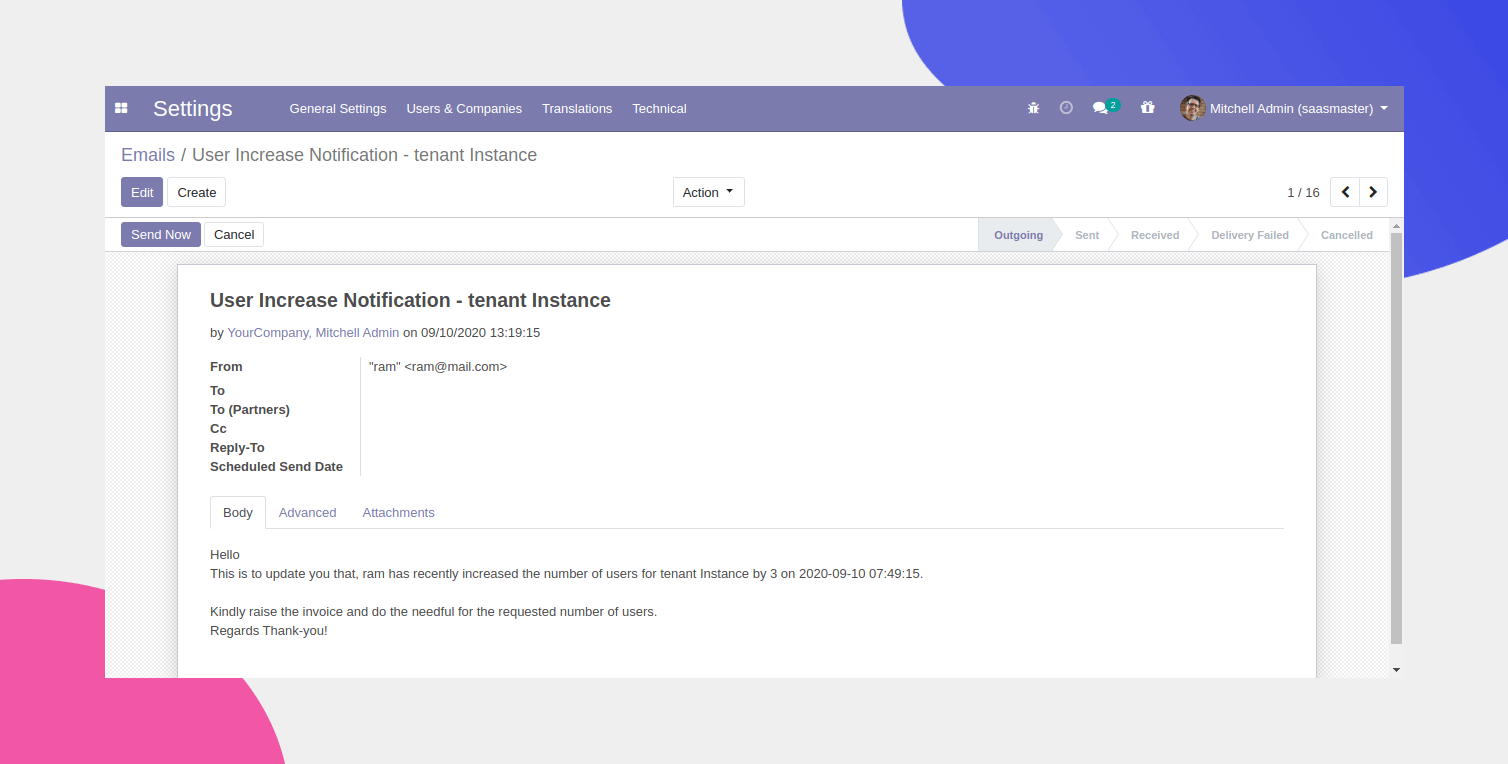Screen dimensions: 1508x764
Task: Go to previous record arrow
Action: coord(1345,192)
